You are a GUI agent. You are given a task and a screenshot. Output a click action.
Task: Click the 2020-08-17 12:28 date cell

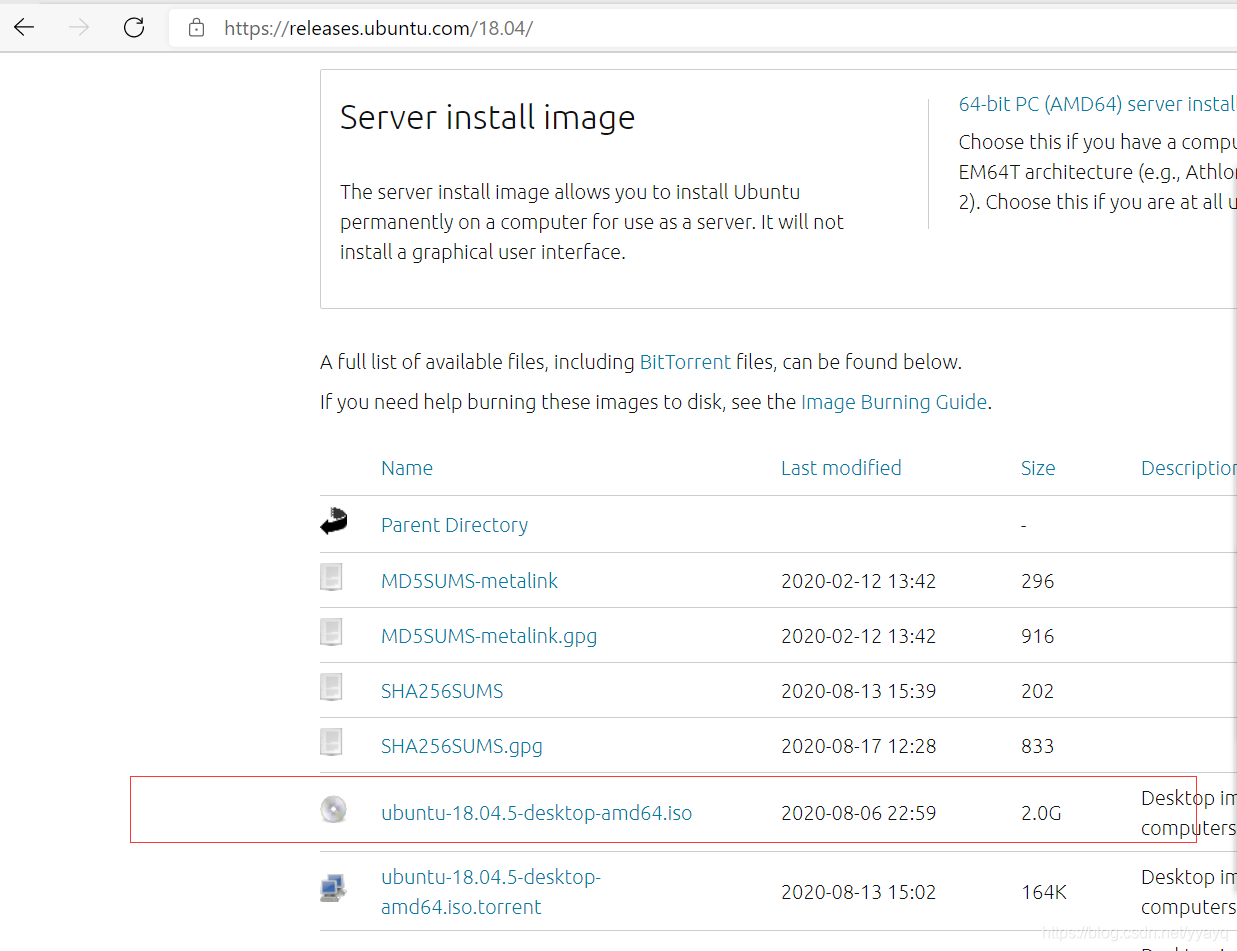[858, 746]
